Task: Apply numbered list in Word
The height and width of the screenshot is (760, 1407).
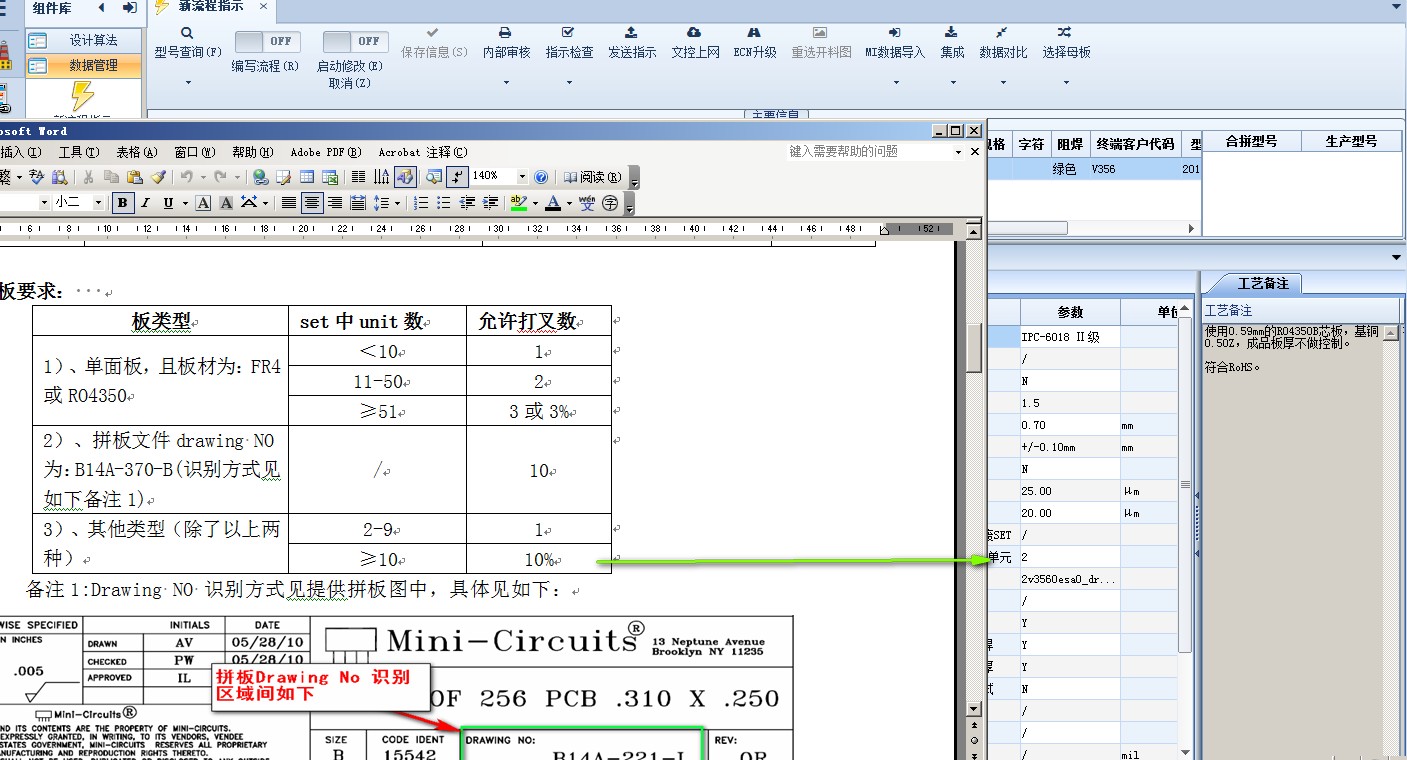Action: pyautogui.click(x=421, y=203)
